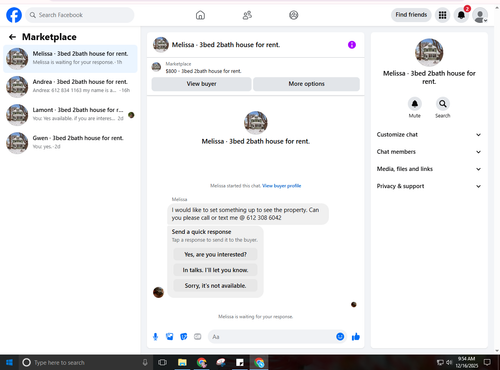Click the listing thumbnail in Marketplace header
The height and width of the screenshot is (370, 500).
pyautogui.click(x=156, y=67)
